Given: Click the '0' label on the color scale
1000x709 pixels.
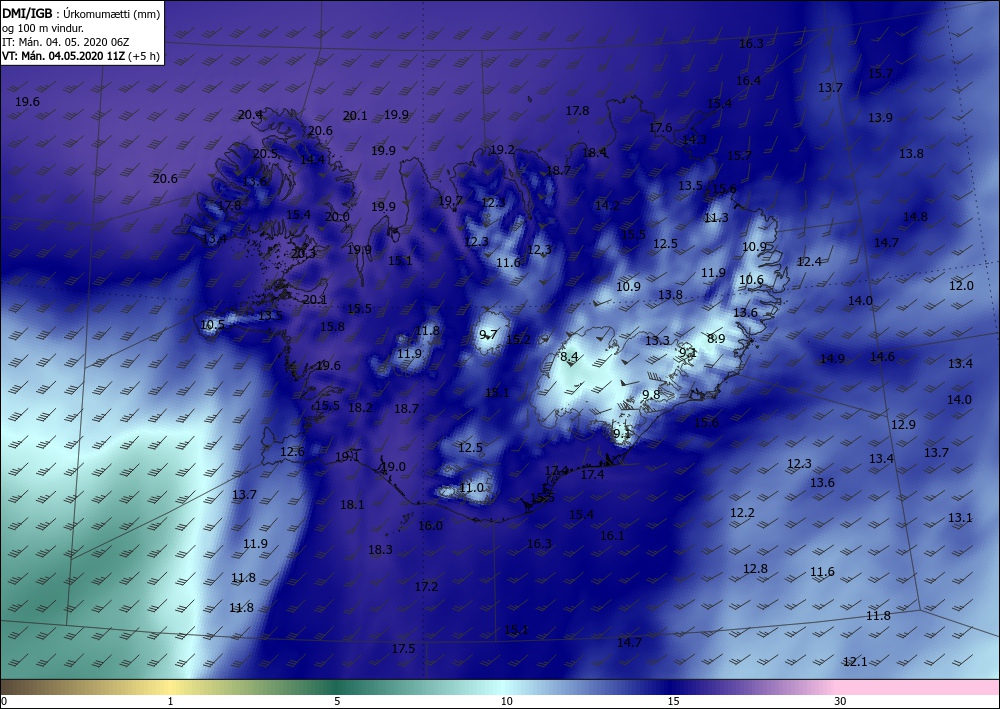Looking at the screenshot, I should 4,702.
